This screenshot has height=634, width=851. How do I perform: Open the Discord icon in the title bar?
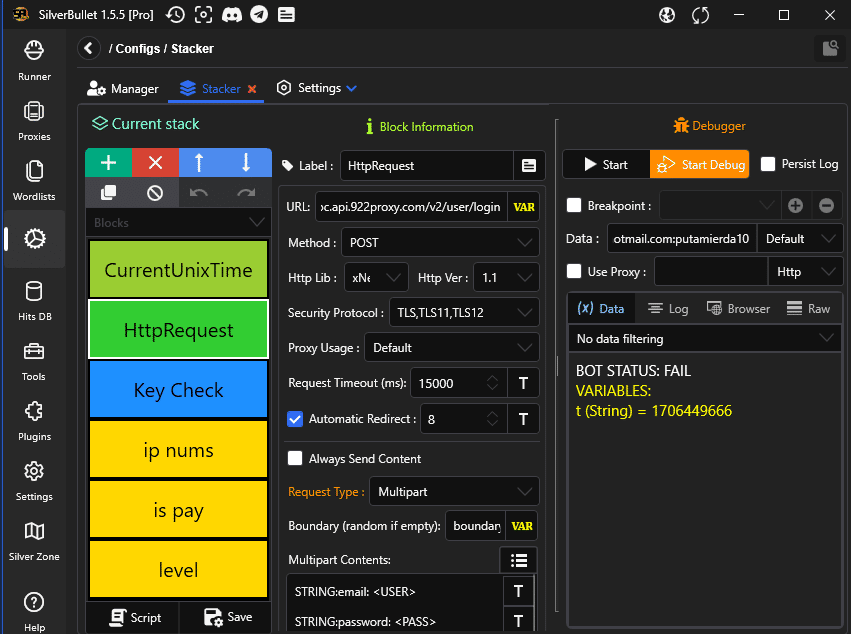tap(231, 15)
